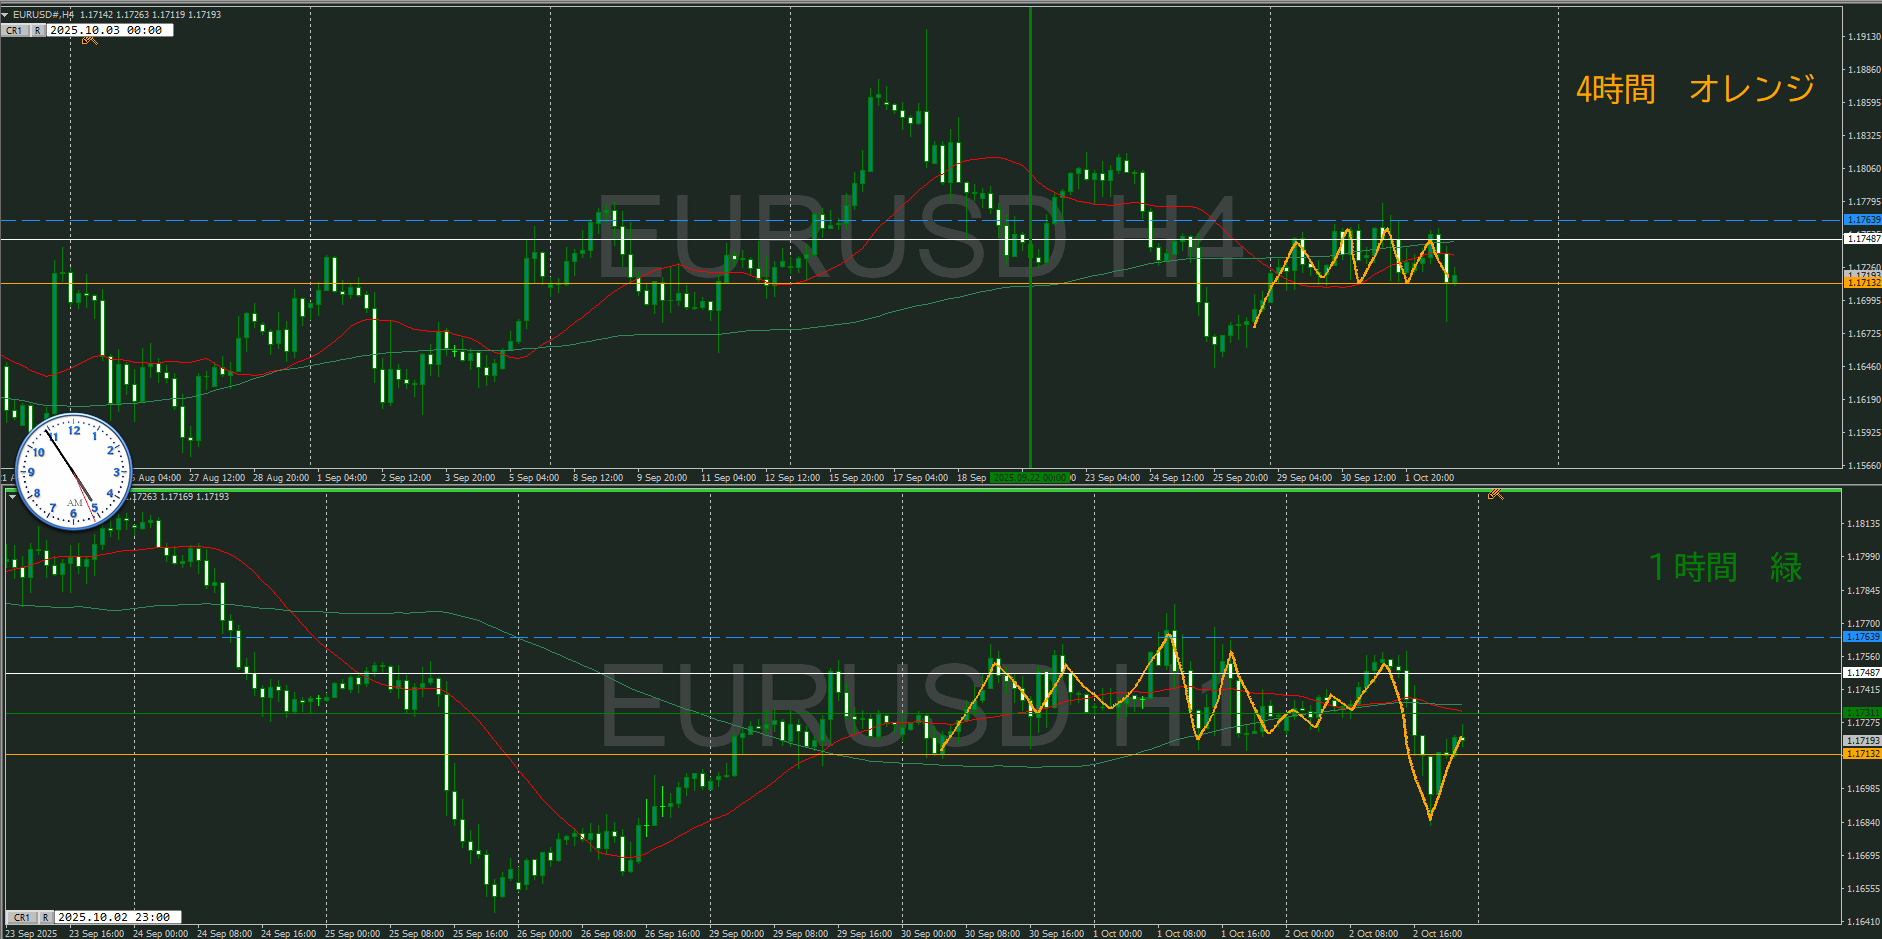Toggle the CR1 button in the H1 chart
1882x939 pixels.
[22, 917]
